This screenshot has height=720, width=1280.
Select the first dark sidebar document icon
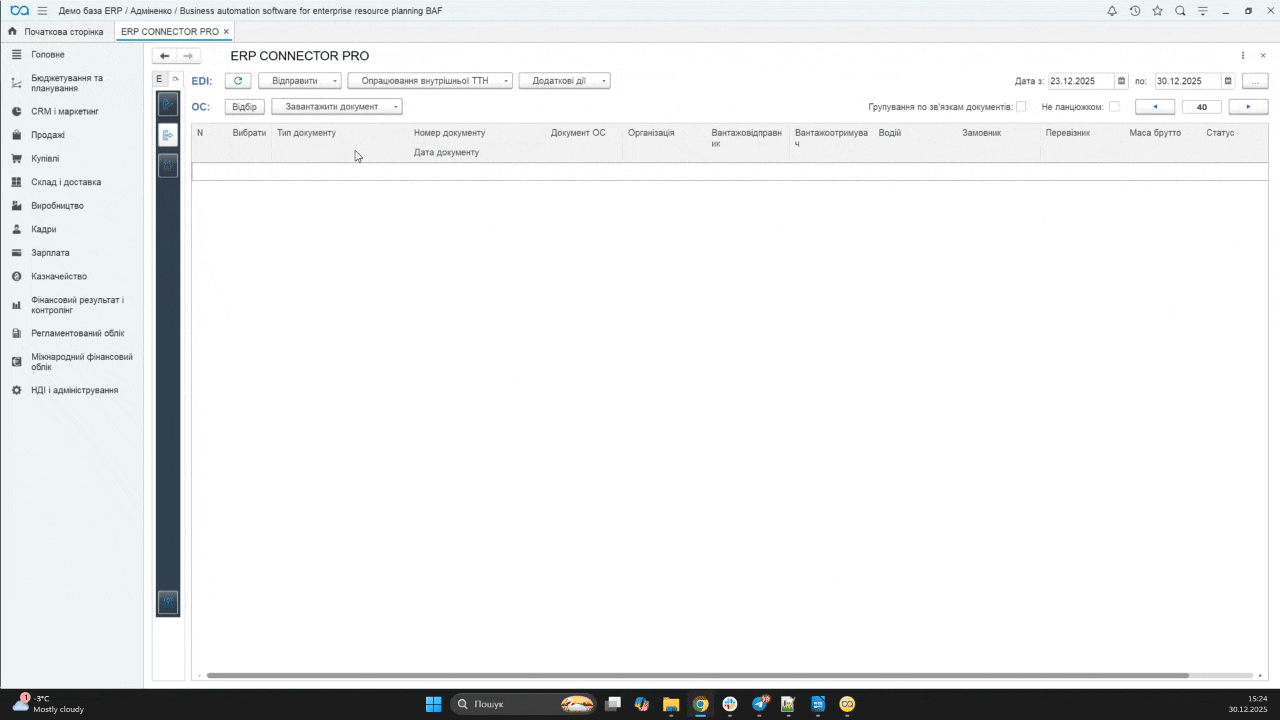(168, 103)
